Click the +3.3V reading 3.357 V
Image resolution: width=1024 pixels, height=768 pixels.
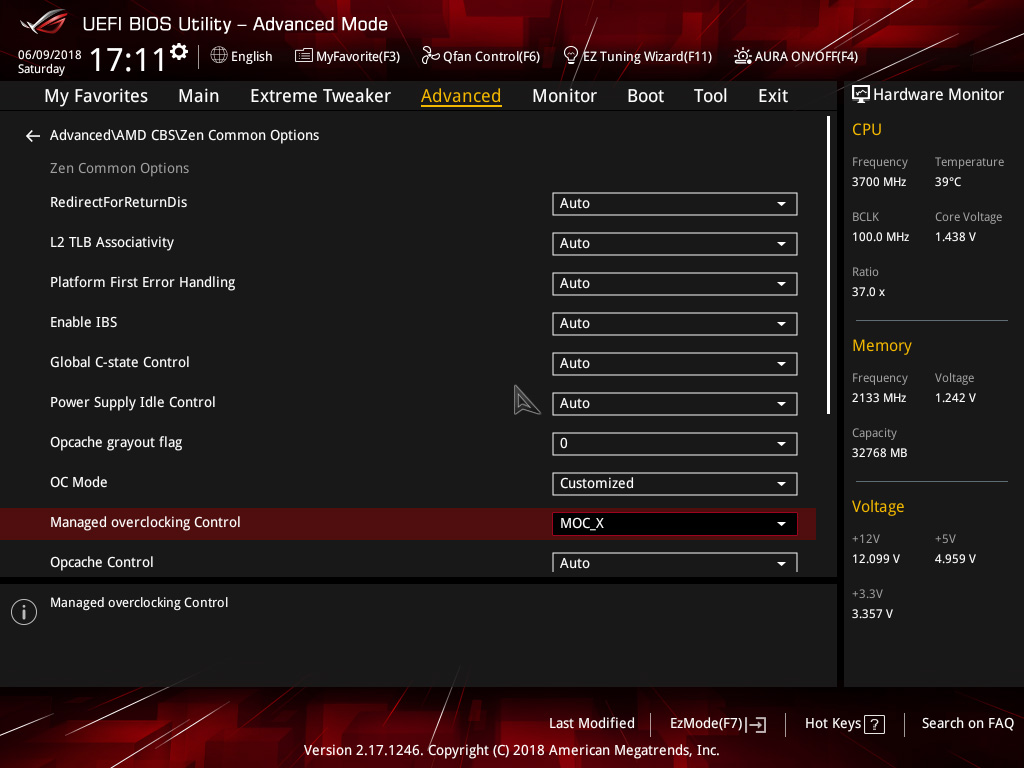[x=872, y=614]
